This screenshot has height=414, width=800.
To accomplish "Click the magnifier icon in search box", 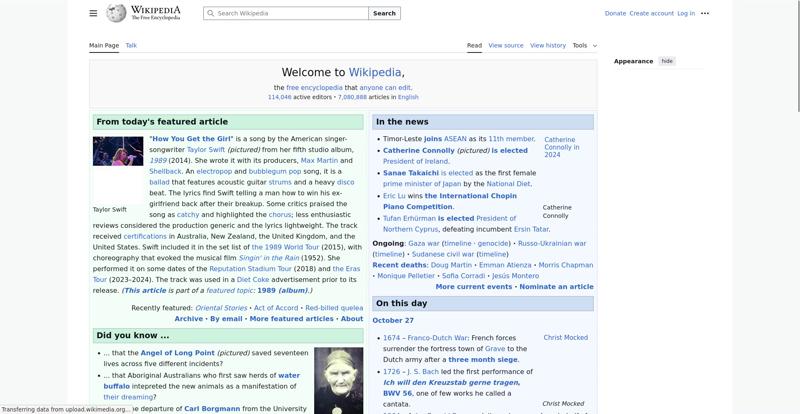I will [x=210, y=13].
